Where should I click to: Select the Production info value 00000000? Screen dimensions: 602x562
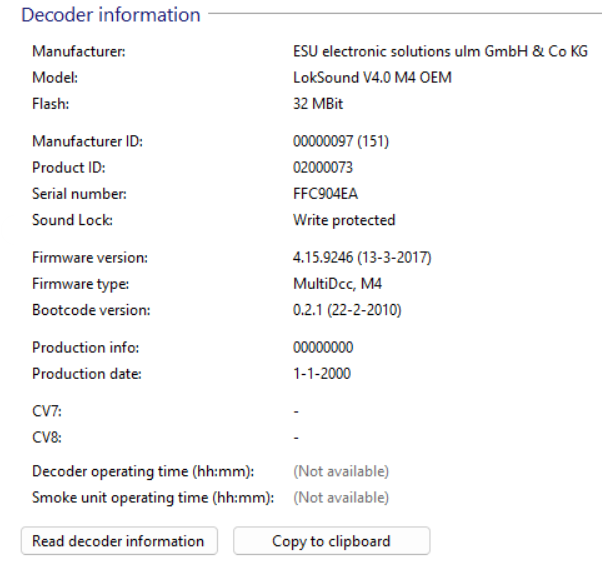(322, 348)
